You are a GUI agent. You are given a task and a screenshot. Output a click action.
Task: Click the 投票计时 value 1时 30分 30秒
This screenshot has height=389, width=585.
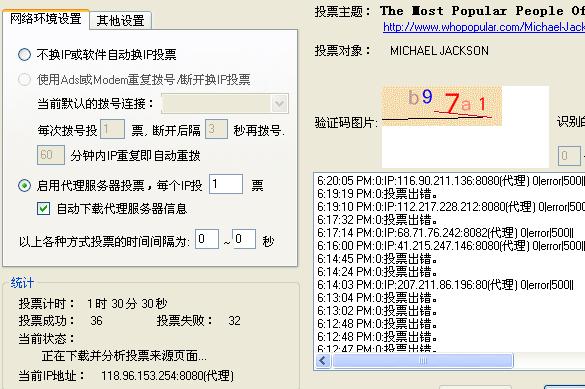(x=127, y=304)
